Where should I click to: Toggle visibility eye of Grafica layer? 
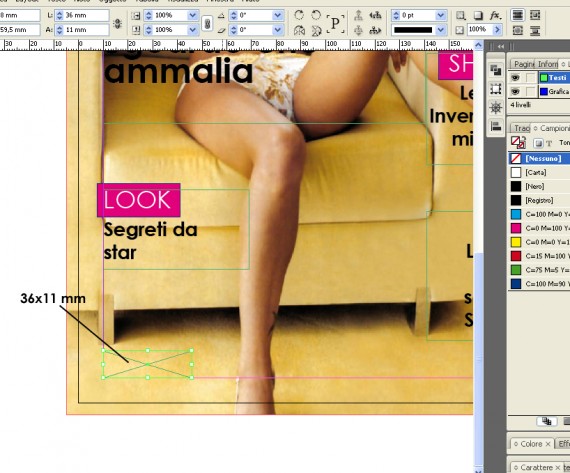[515, 92]
